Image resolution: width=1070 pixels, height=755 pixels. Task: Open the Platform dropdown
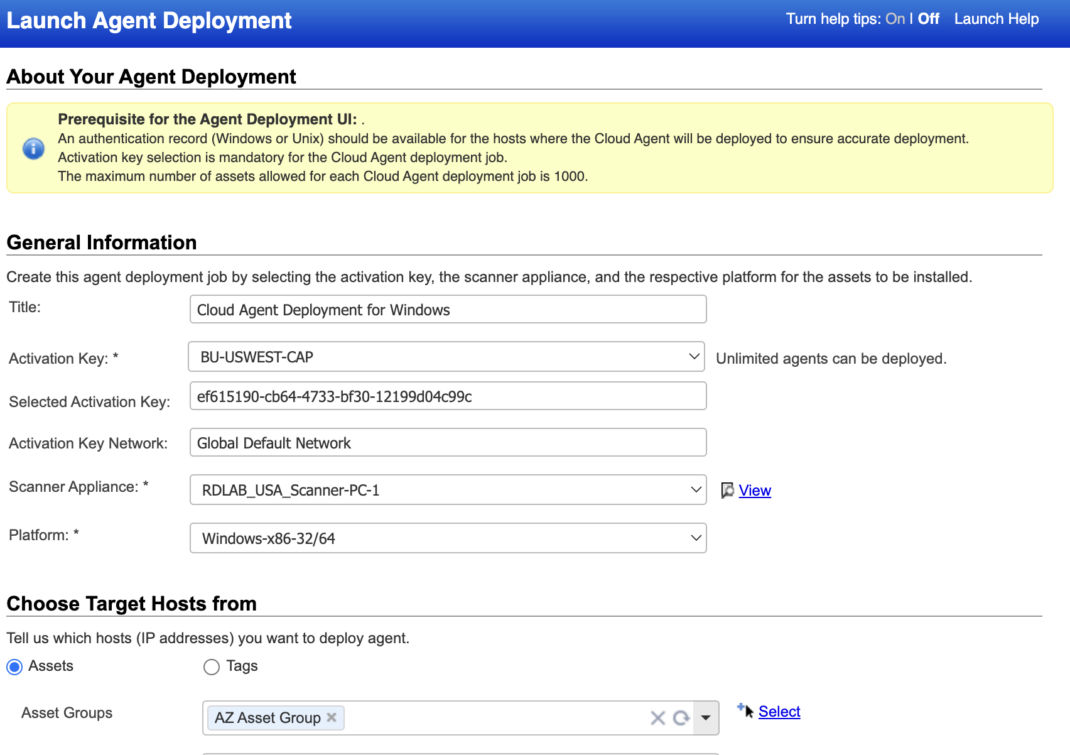click(x=695, y=537)
